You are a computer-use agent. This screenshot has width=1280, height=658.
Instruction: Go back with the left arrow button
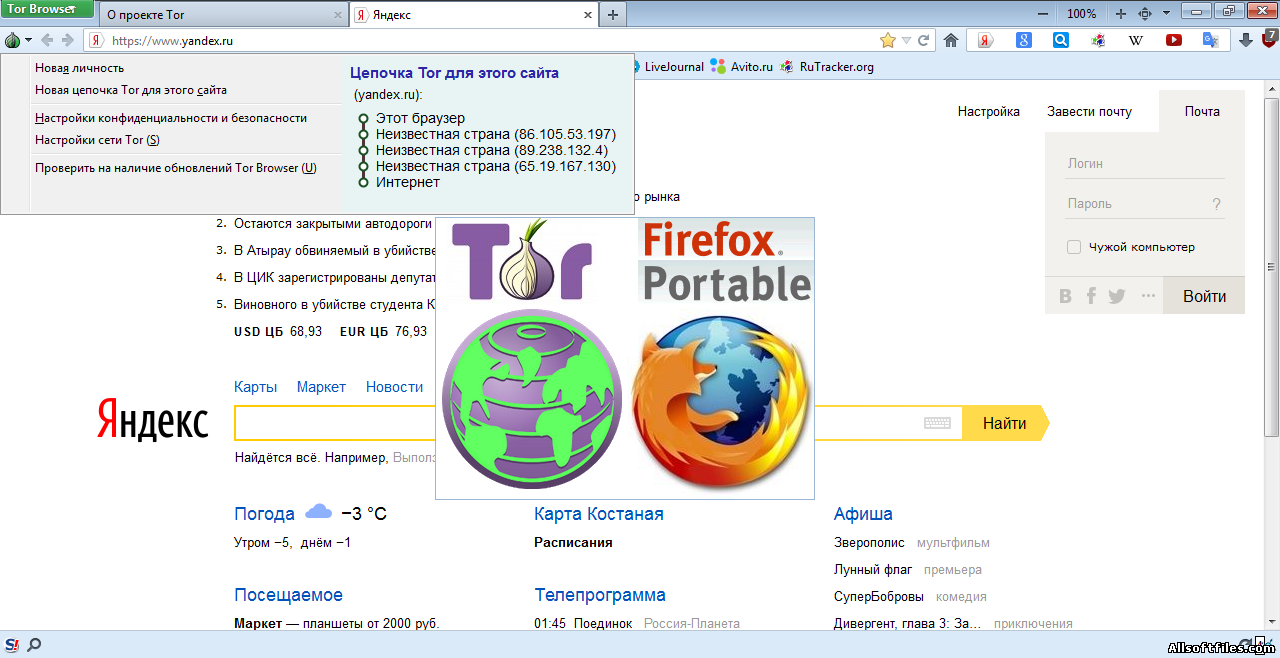(47, 40)
